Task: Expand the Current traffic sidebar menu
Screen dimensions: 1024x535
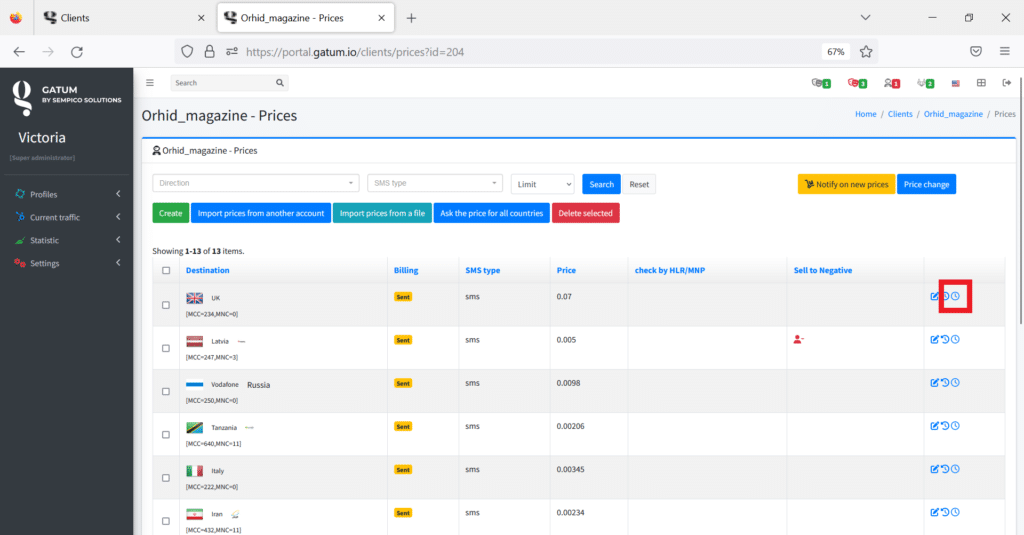Action: 67,217
